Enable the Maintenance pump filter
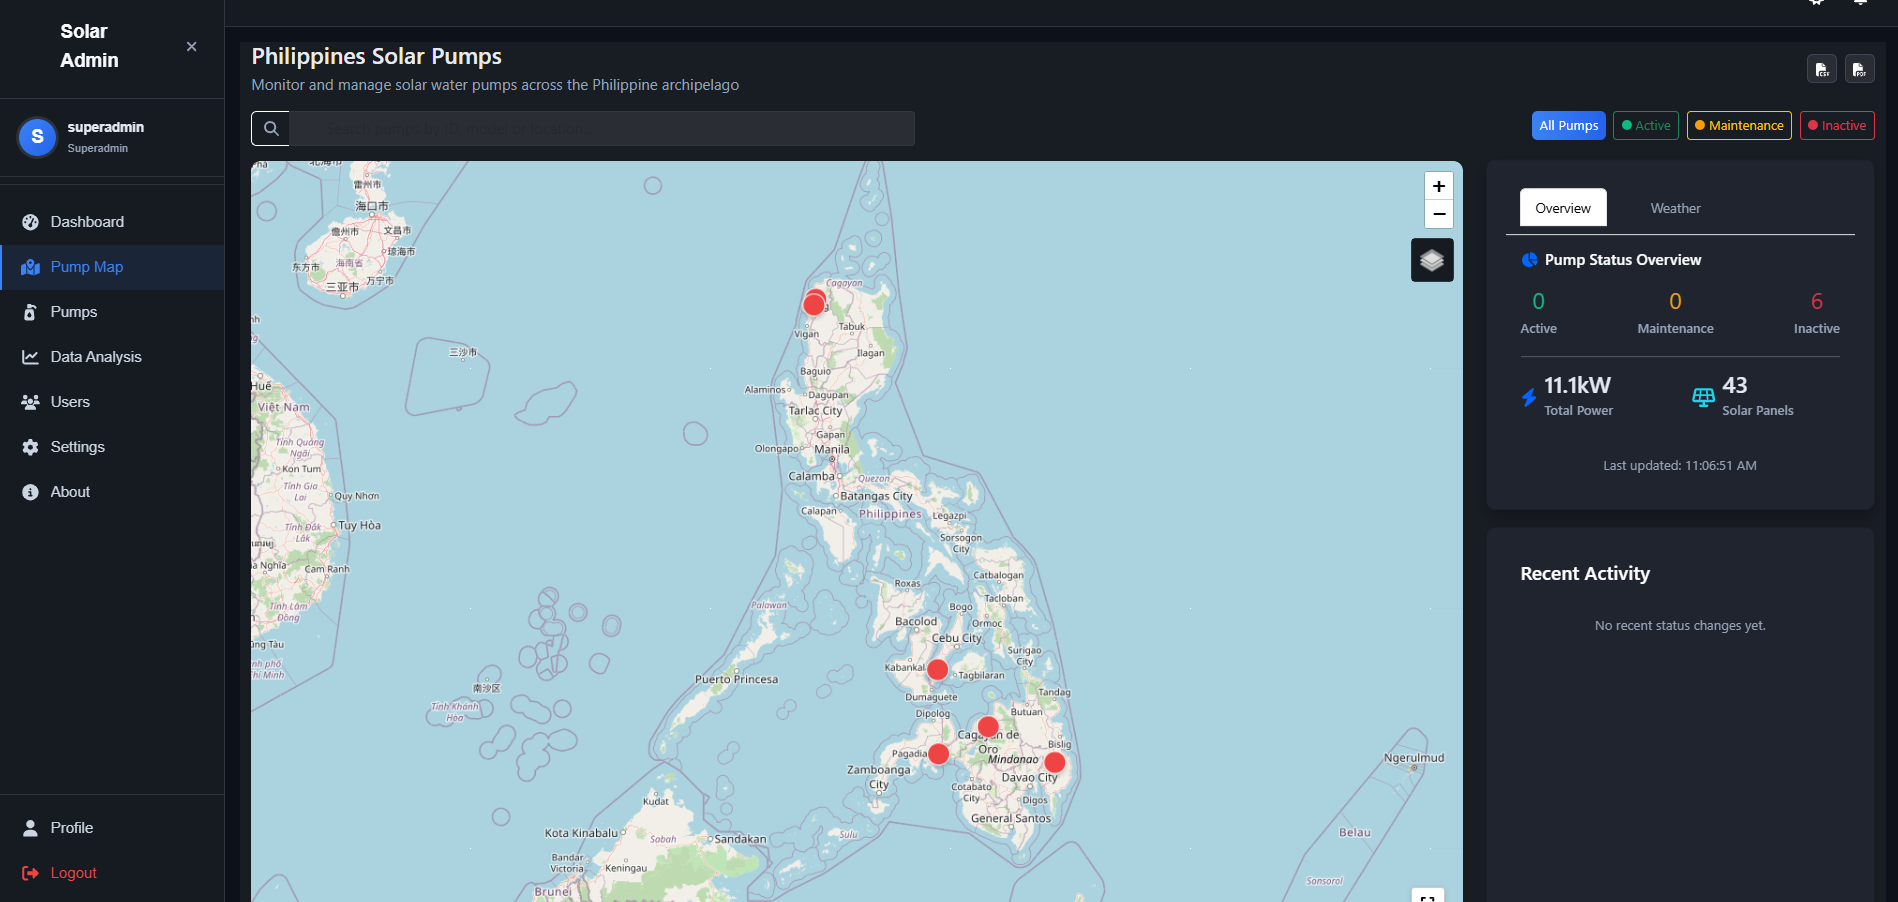 click(x=1738, y=125)
